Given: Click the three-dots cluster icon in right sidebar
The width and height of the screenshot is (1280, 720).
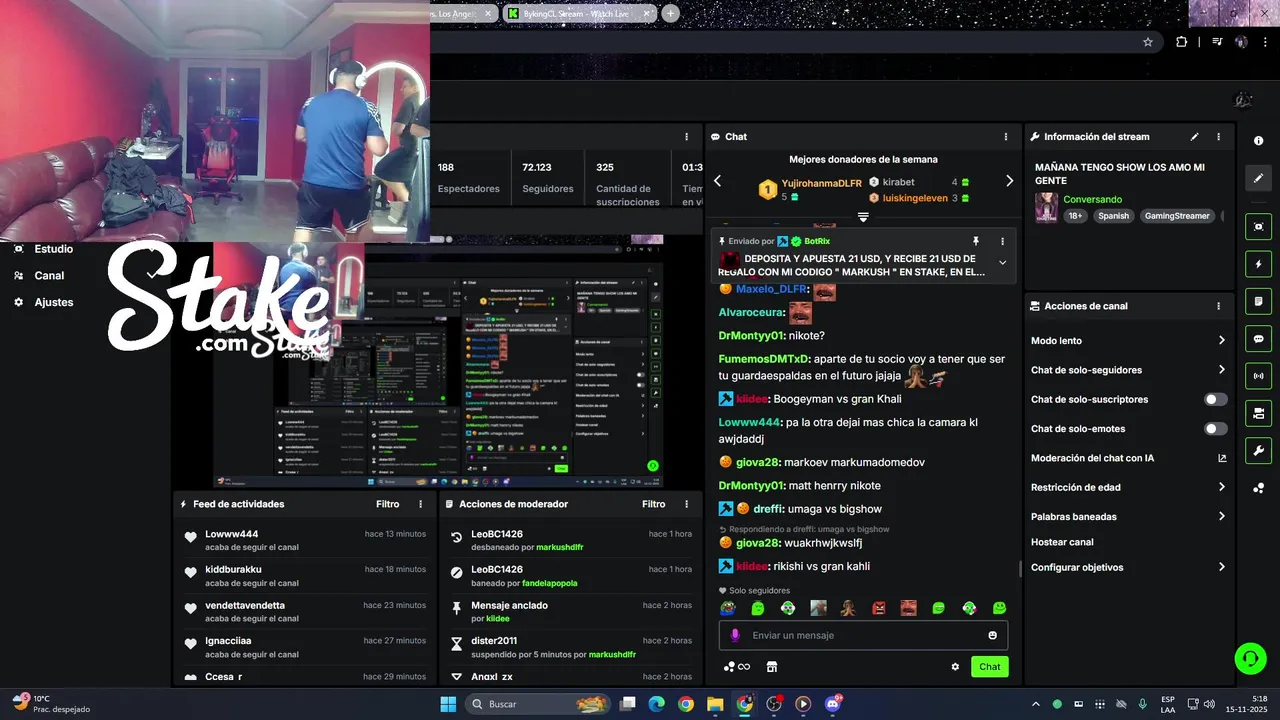Looking at the screenshot, I should coord(1258,488).
